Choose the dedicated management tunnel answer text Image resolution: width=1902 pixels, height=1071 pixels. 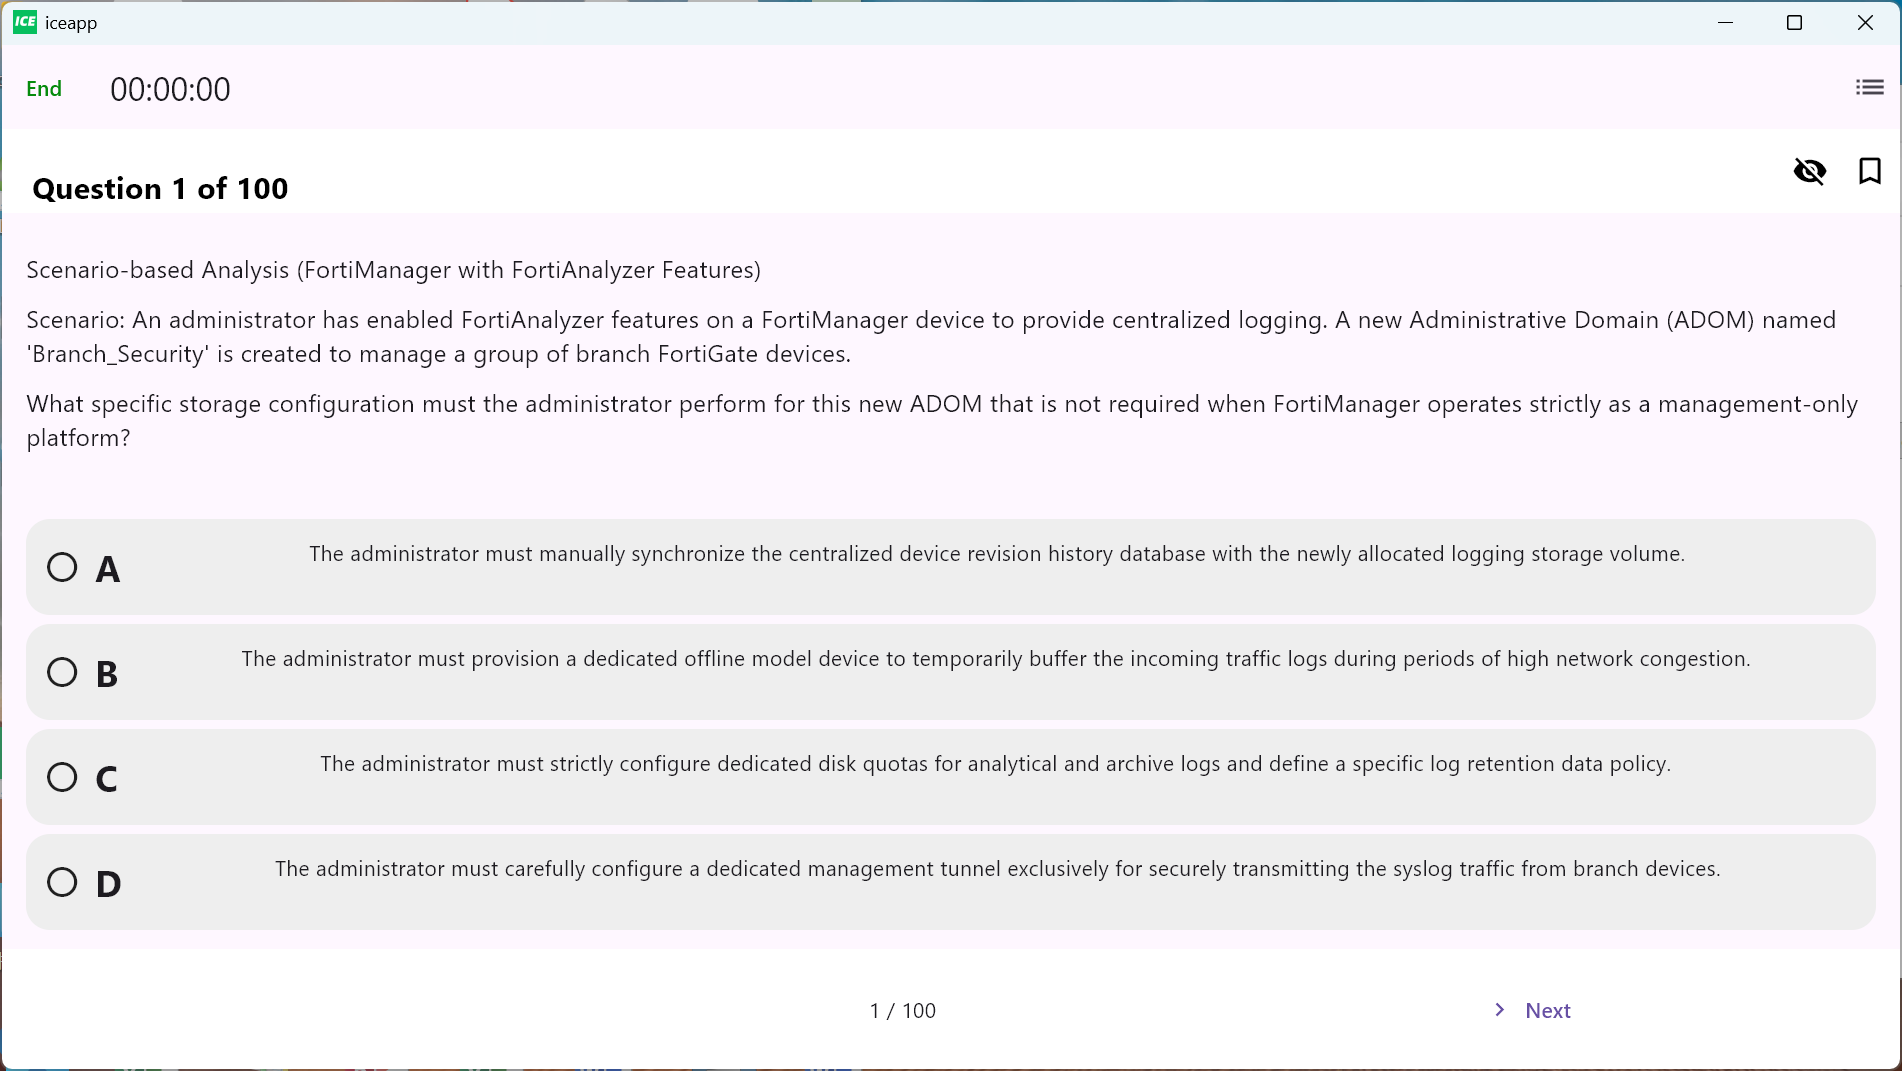click(998, 869)
